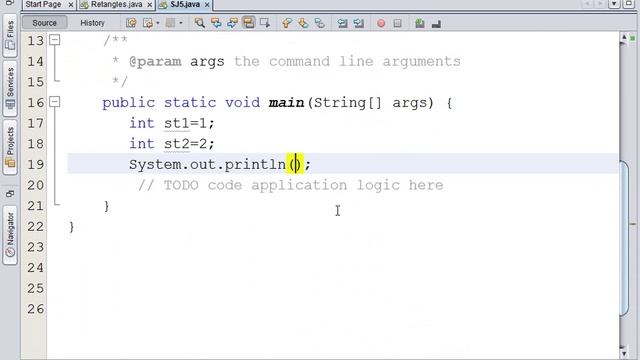Maximize the editor window icon
The image size is (640, 360).
pyautogui.click(x=630, y=4)
